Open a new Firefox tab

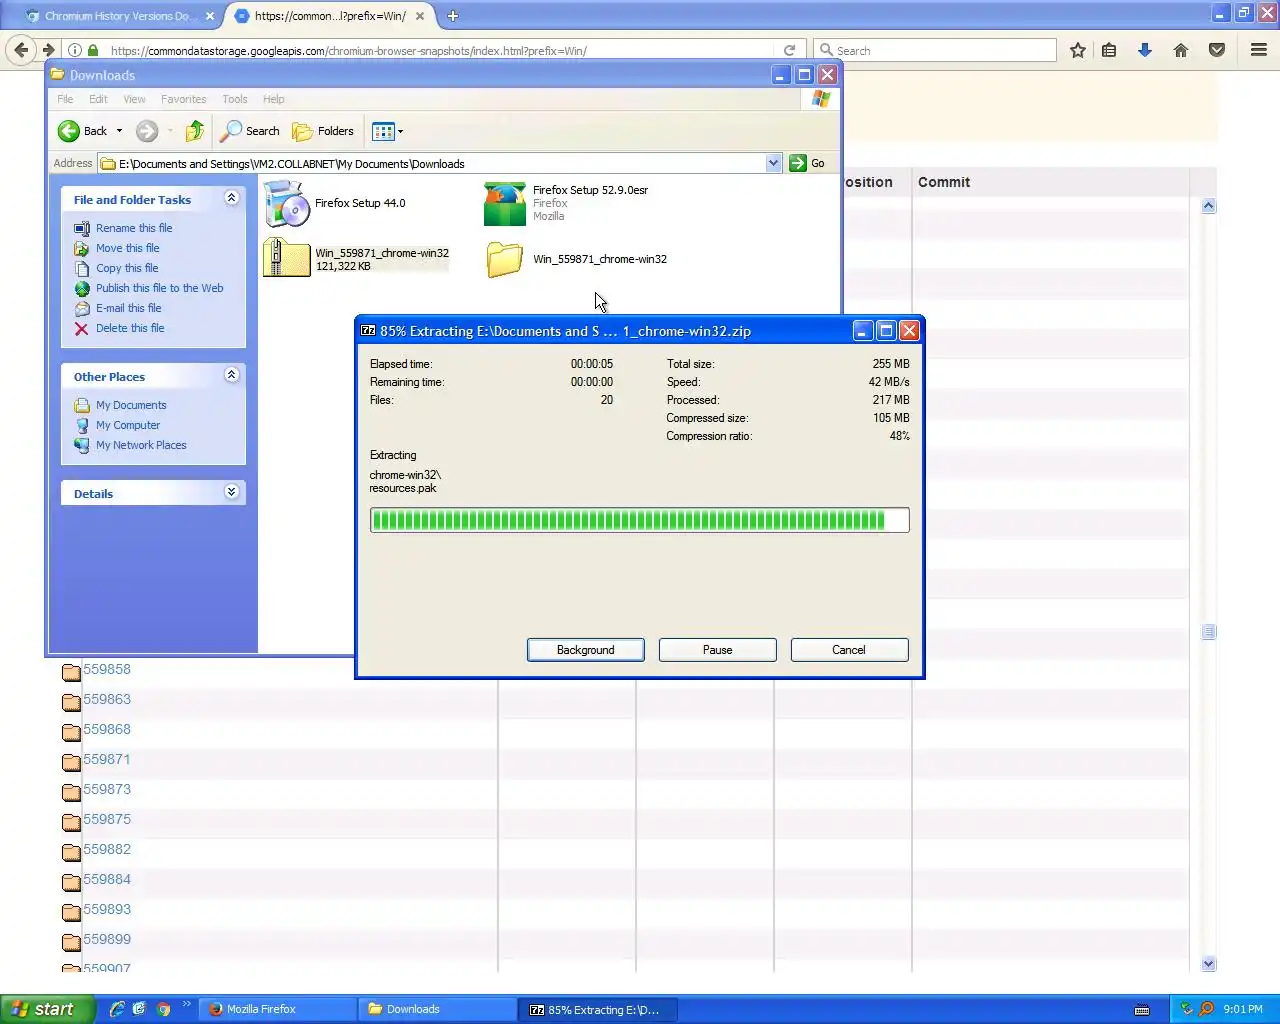[453, 16]
